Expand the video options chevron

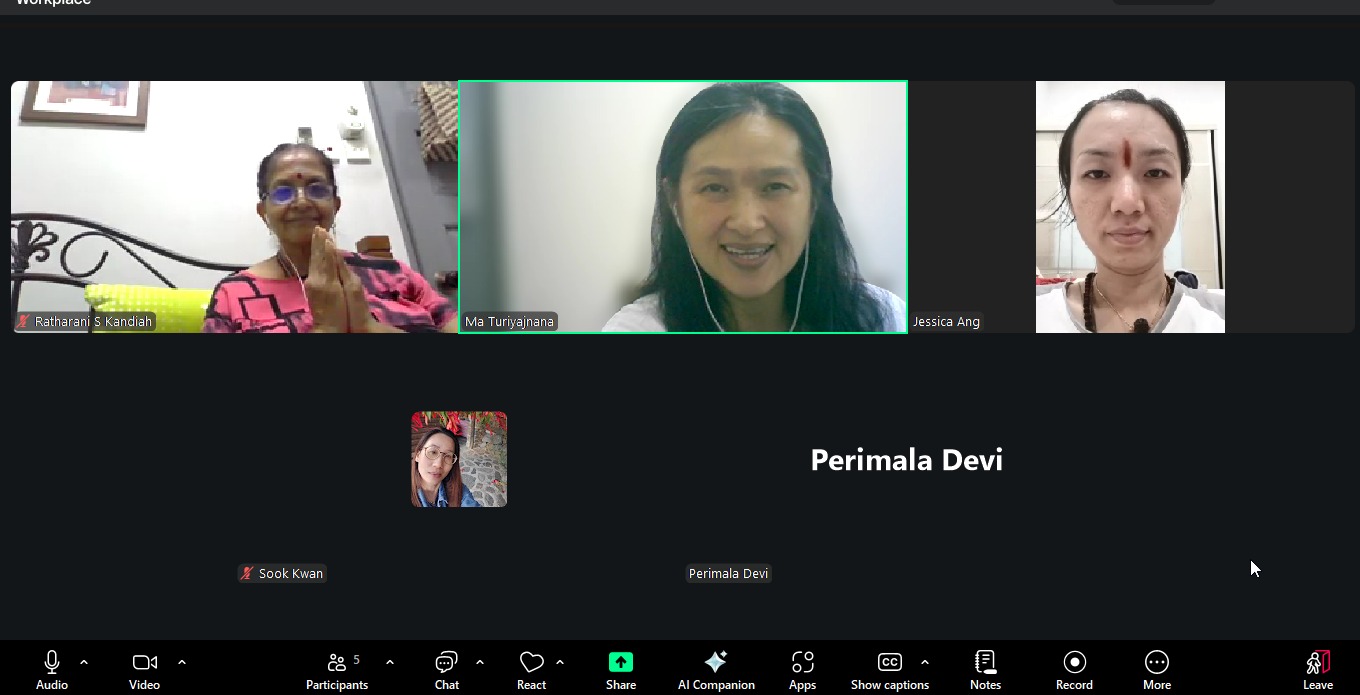point(182,662)
